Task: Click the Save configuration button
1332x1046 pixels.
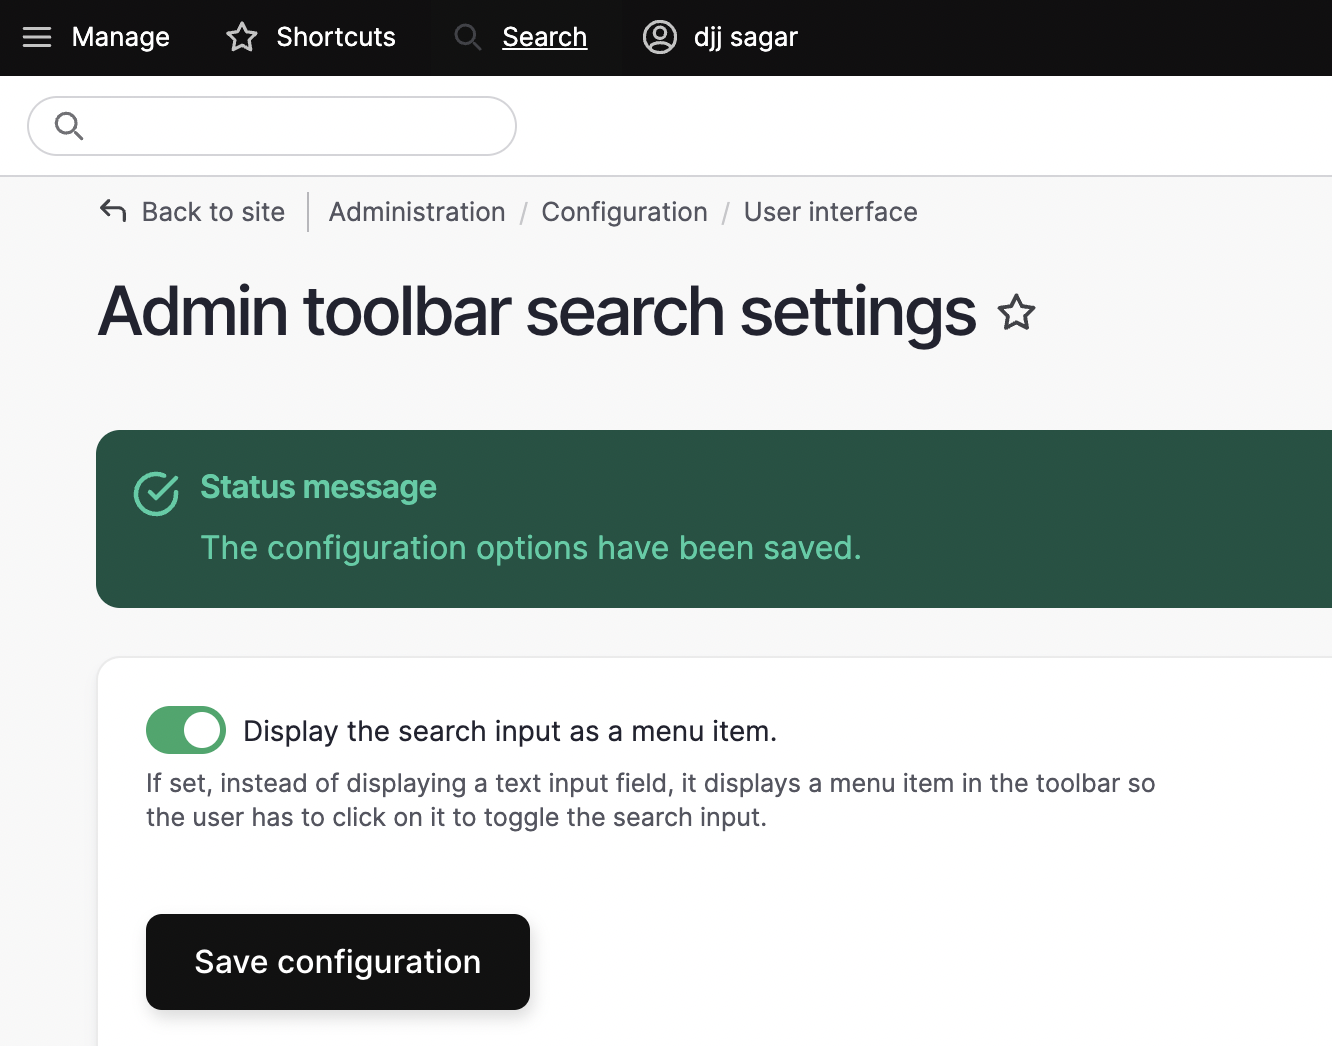Action: 337,961
